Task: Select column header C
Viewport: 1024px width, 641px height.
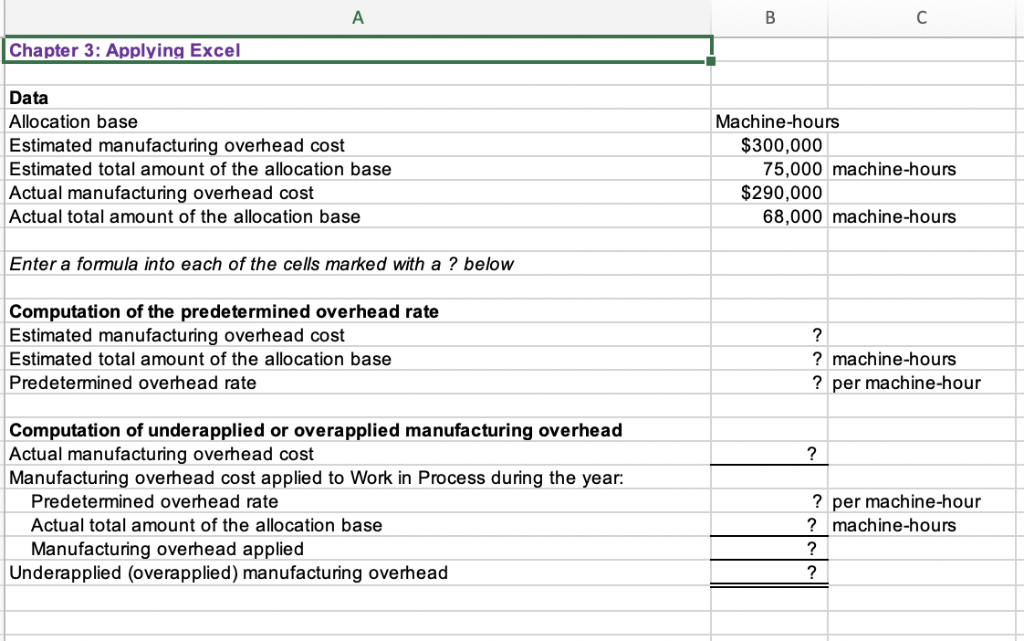Action: pyautogui.click(x=920, y=16)
